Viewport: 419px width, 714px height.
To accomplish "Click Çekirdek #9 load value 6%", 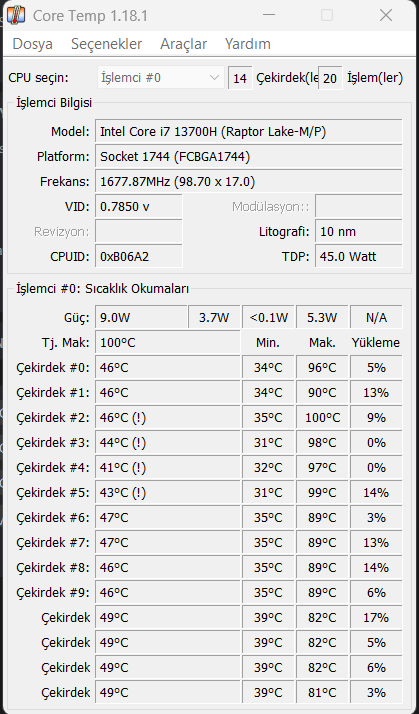I will pos(376,593).
